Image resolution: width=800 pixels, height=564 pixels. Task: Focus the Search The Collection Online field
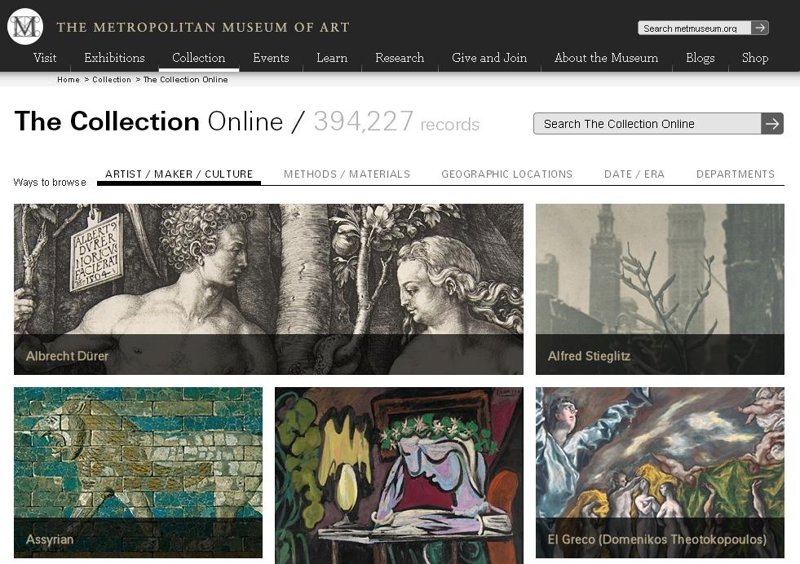[647, 123]
